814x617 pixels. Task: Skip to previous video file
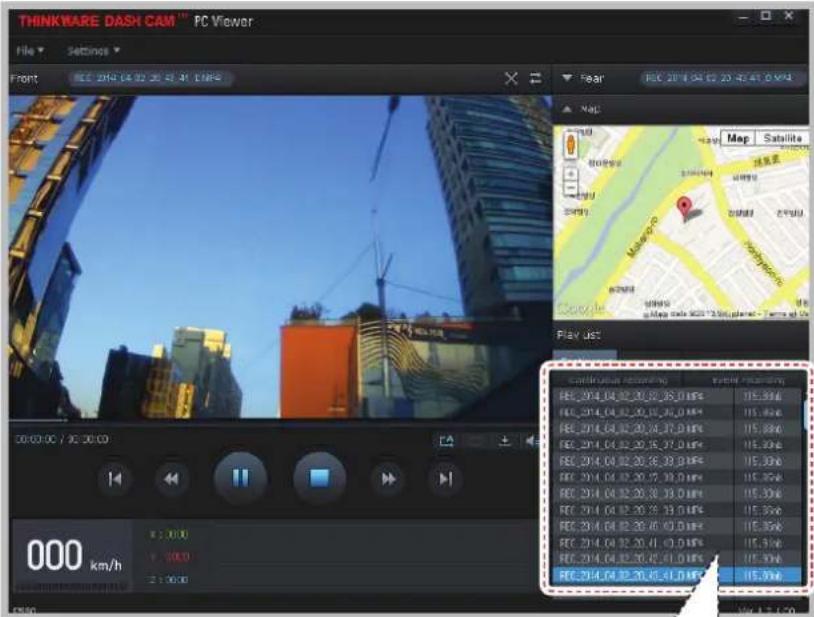click(115, 478)
